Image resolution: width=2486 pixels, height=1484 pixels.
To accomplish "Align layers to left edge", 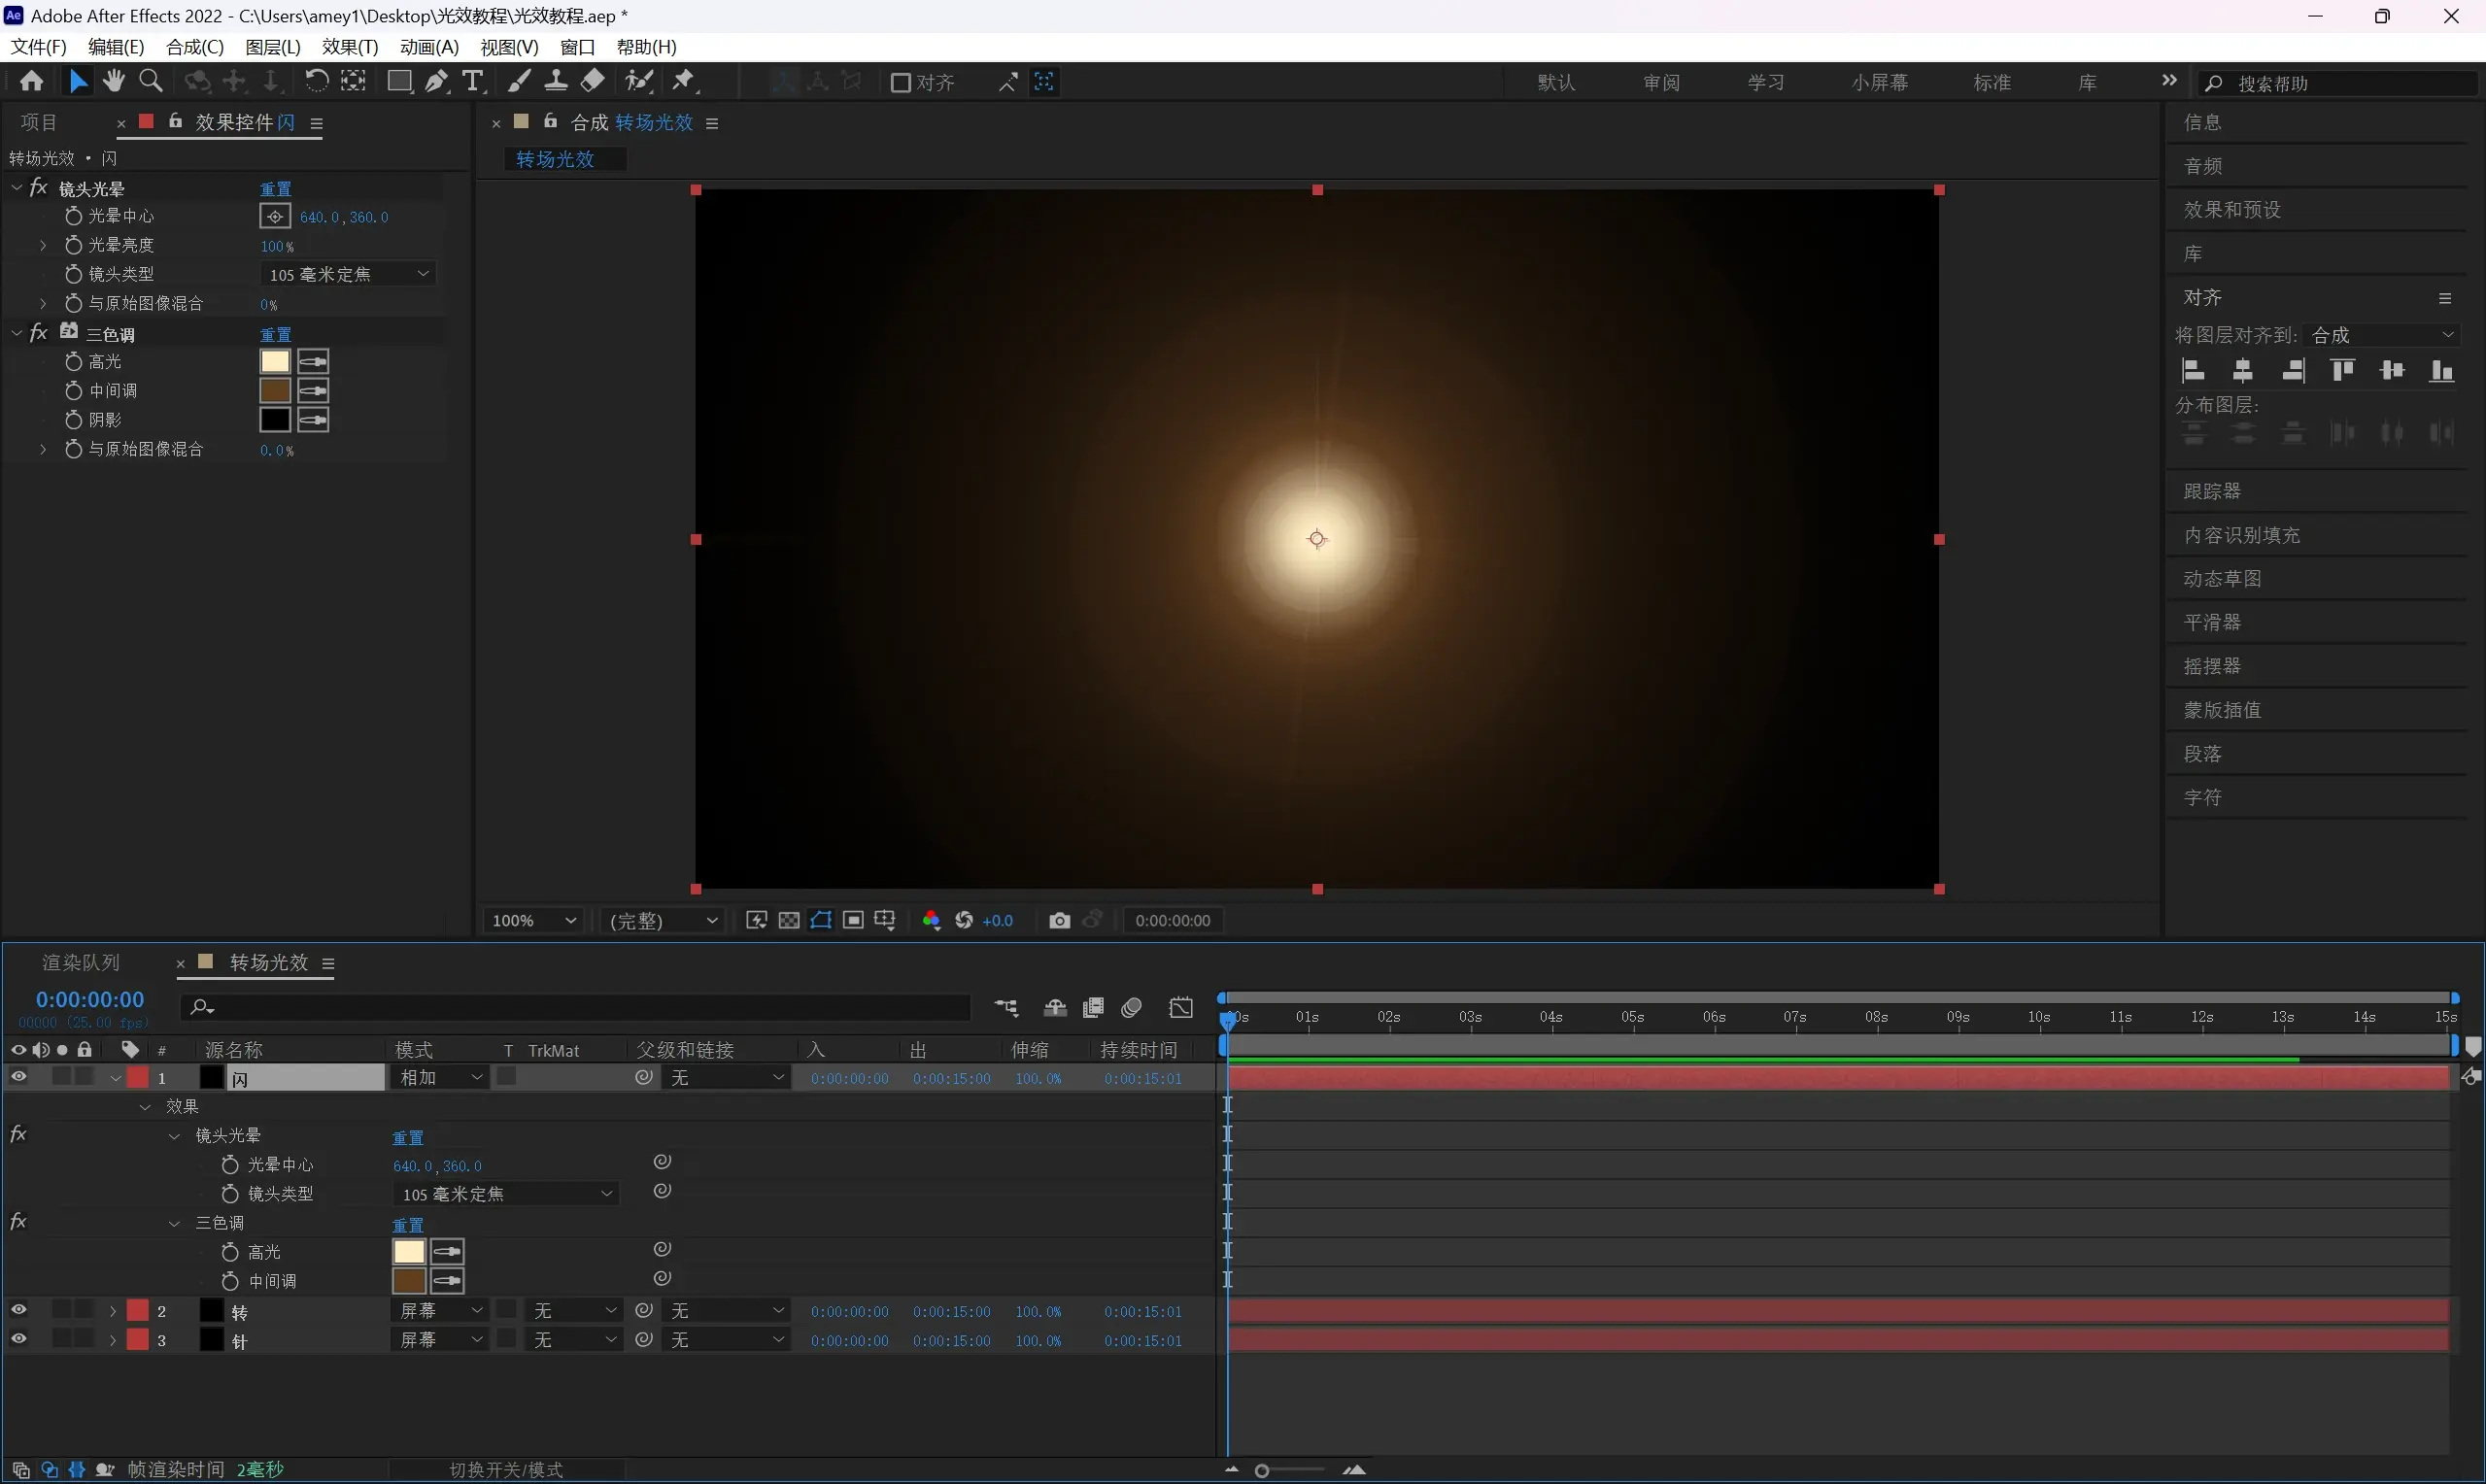I will click(2193, 371).
